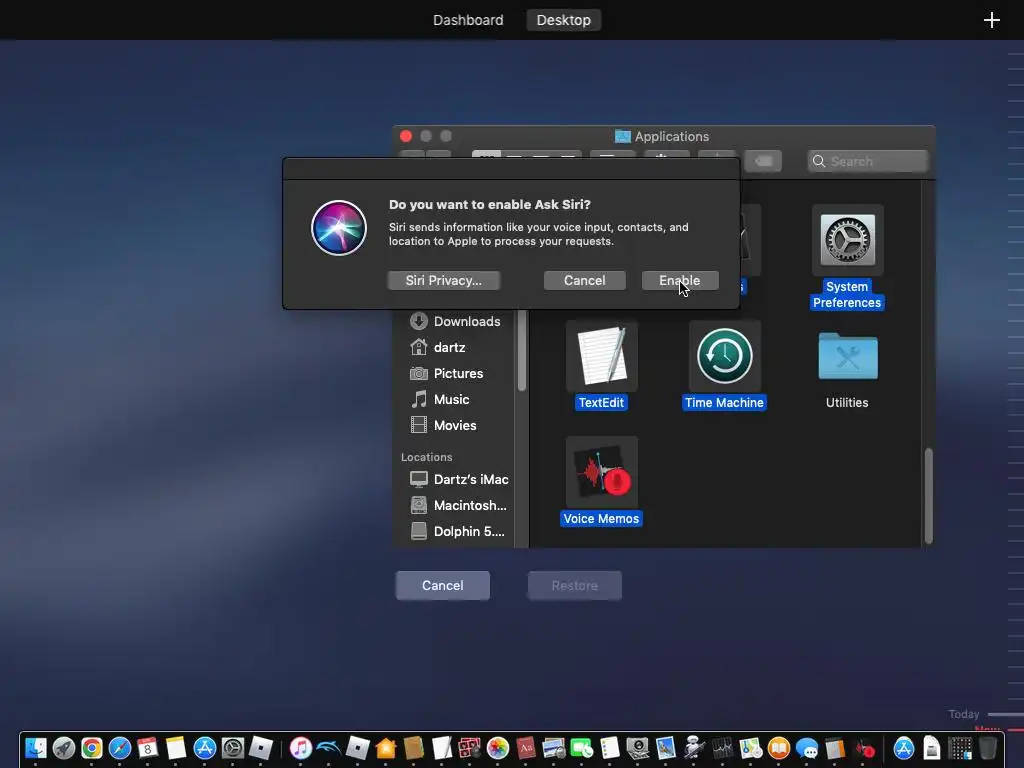Select the Dolphin 5.... disk in sidebar
Viewport: 1024px width, 768px height.
(x=457, y=532)
